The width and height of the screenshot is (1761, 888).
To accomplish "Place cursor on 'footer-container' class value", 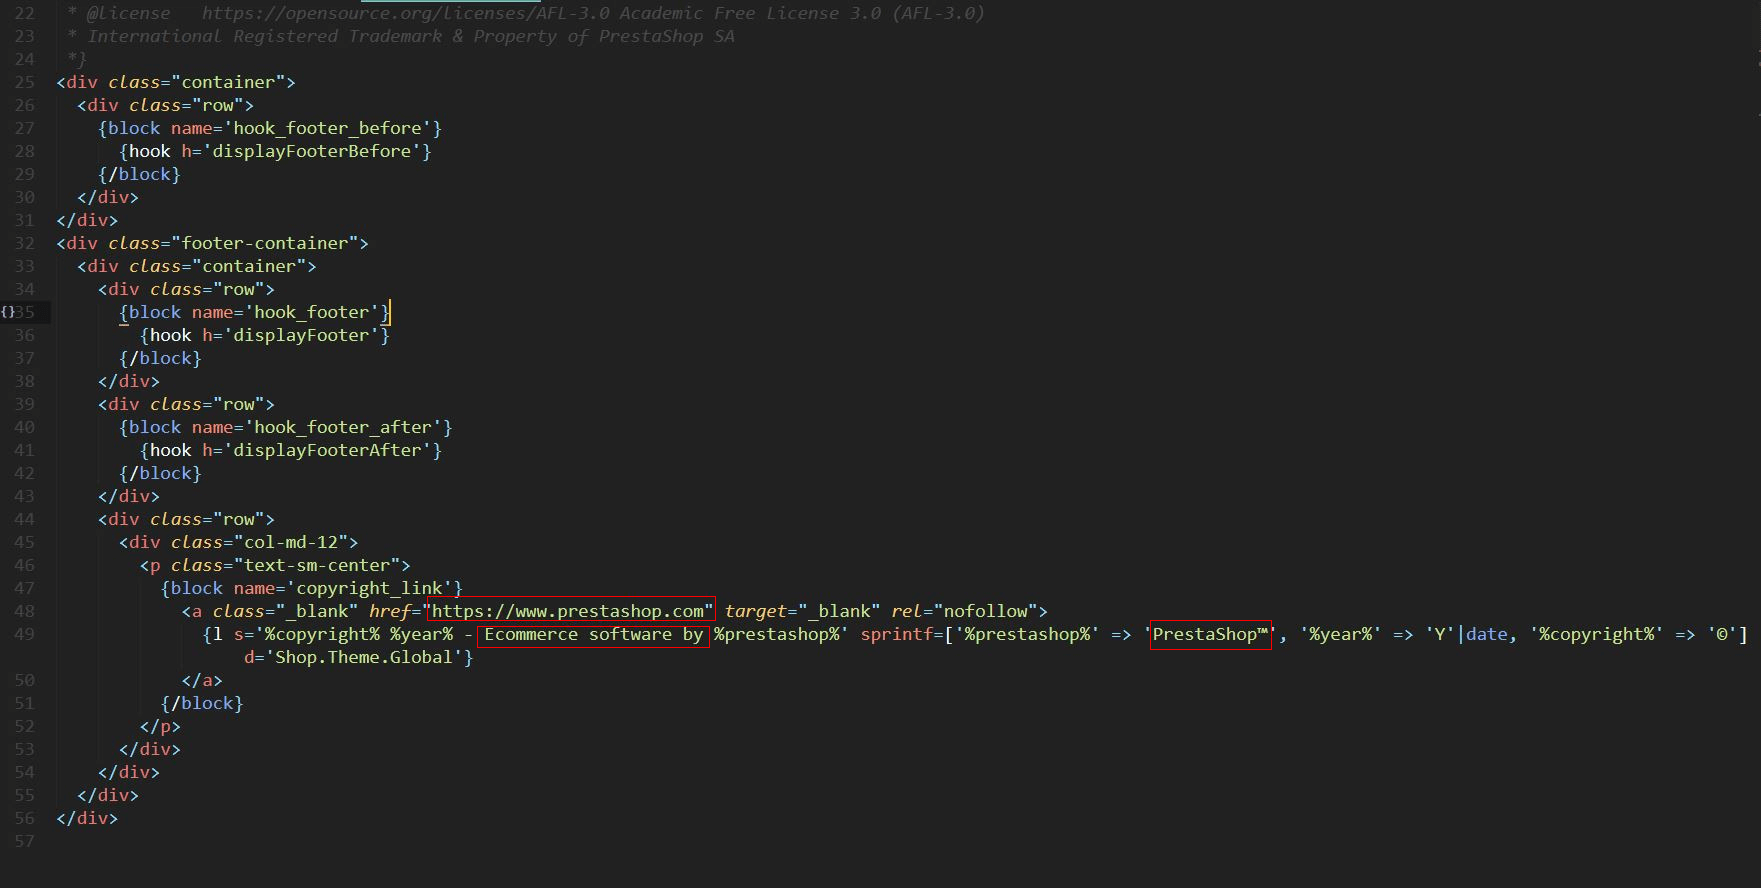I will (264, 243).
